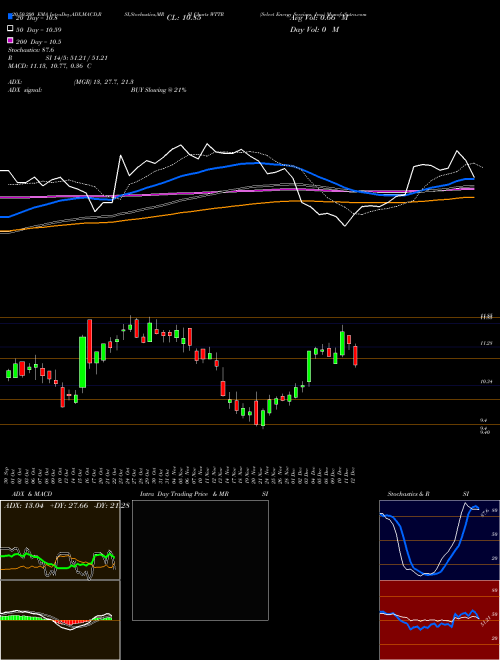The width and height of the screenshot is (500, 660).
Task: Click the red RSI chart panel
Action: [439, 620]
